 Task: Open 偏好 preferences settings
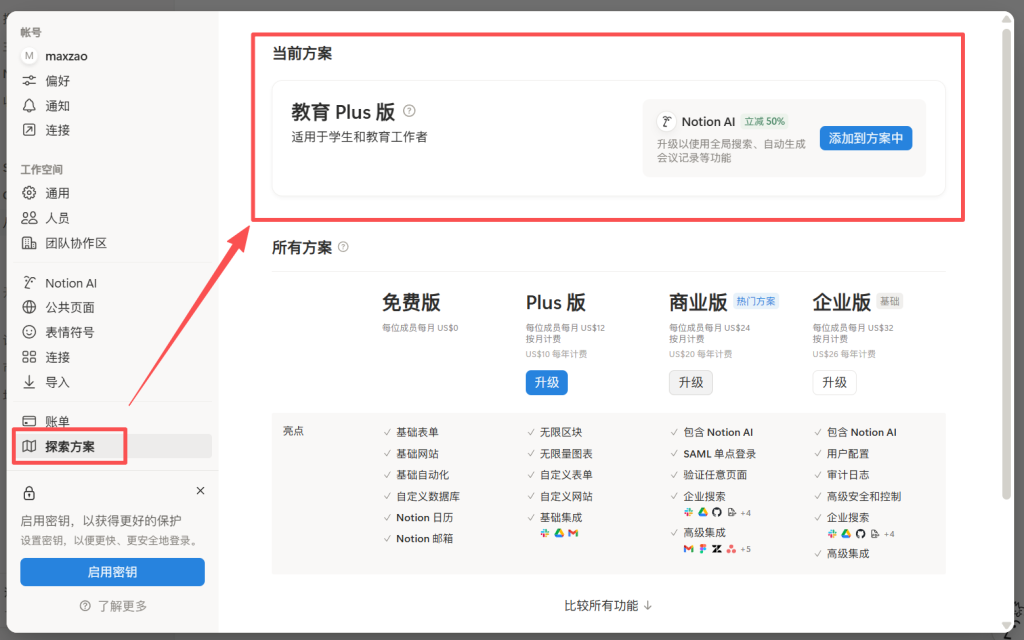tap(57, 81)
